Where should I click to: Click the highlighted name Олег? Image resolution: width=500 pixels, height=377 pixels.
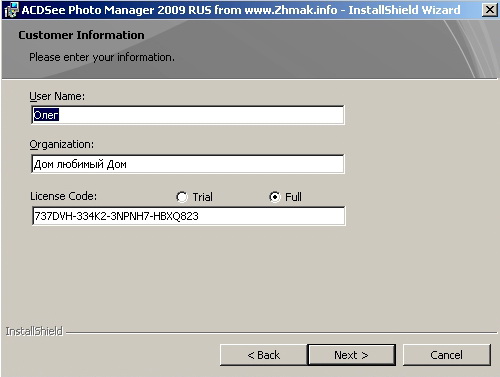tap(46, 115)
